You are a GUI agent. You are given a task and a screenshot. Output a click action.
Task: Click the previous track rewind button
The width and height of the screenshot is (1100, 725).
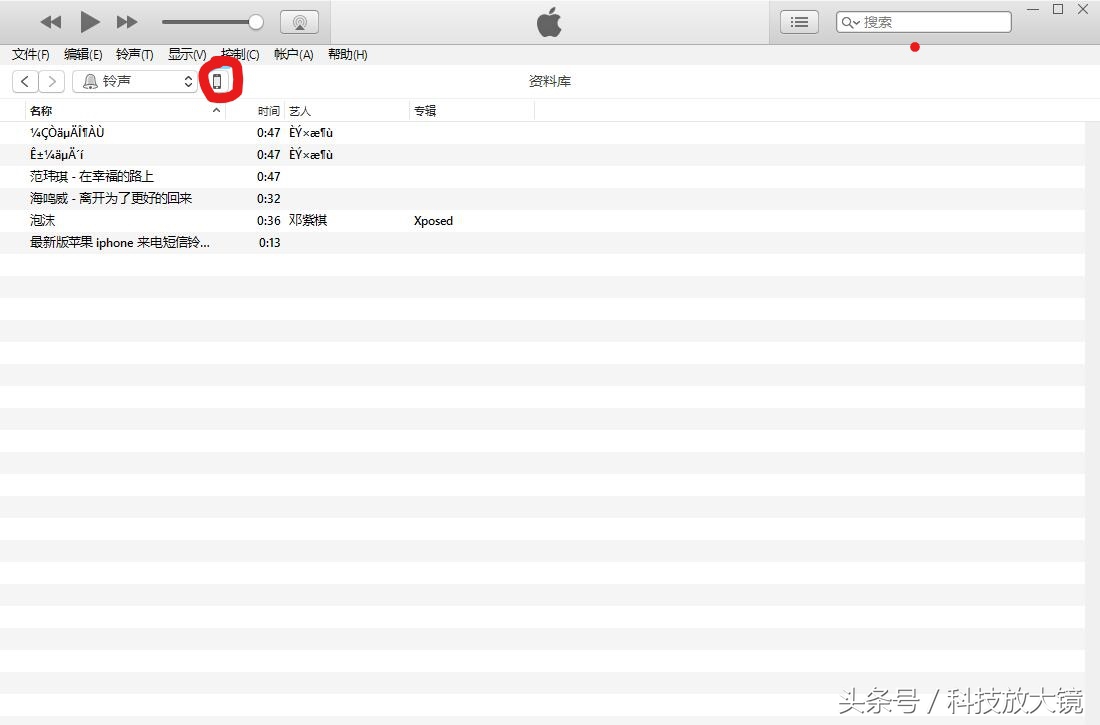pos(51,22)
